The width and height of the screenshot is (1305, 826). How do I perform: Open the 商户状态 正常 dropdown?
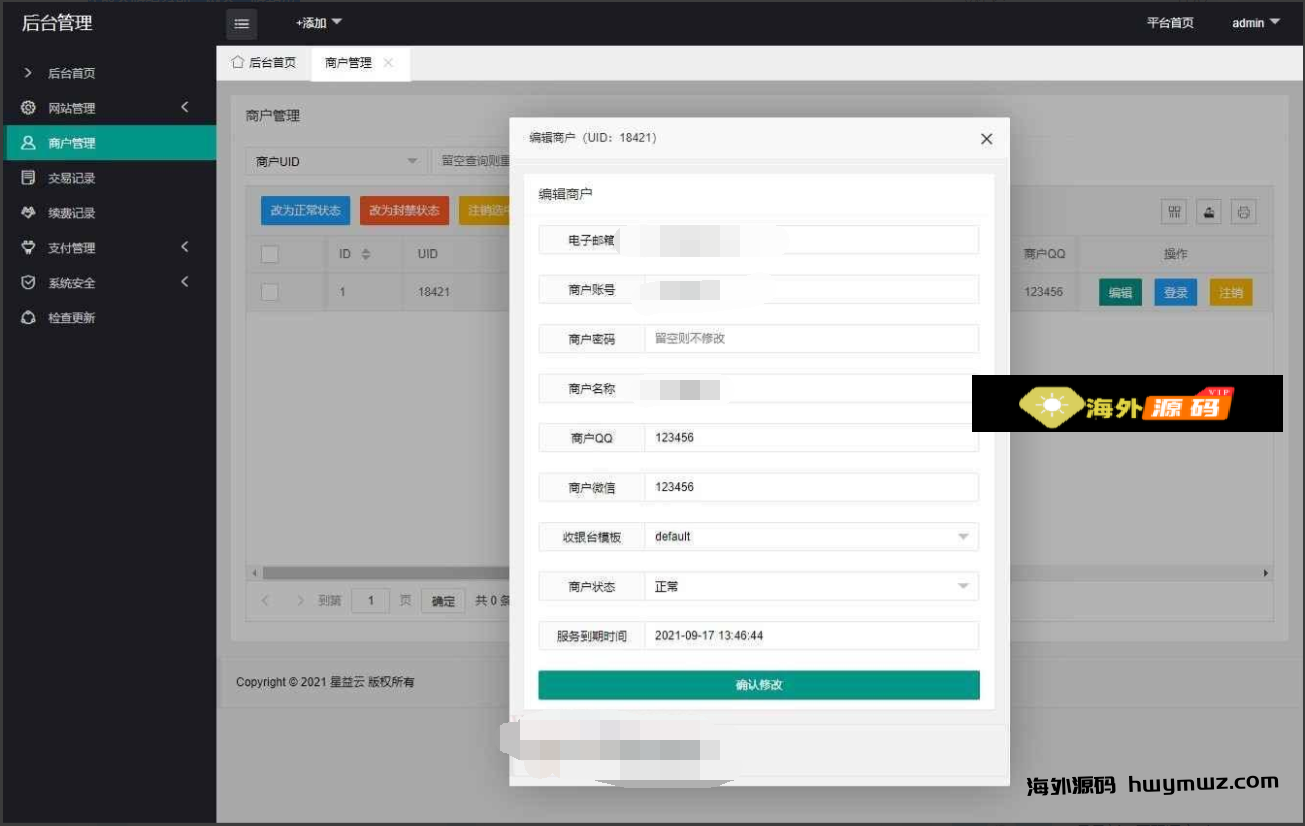[x=811, y=587]
